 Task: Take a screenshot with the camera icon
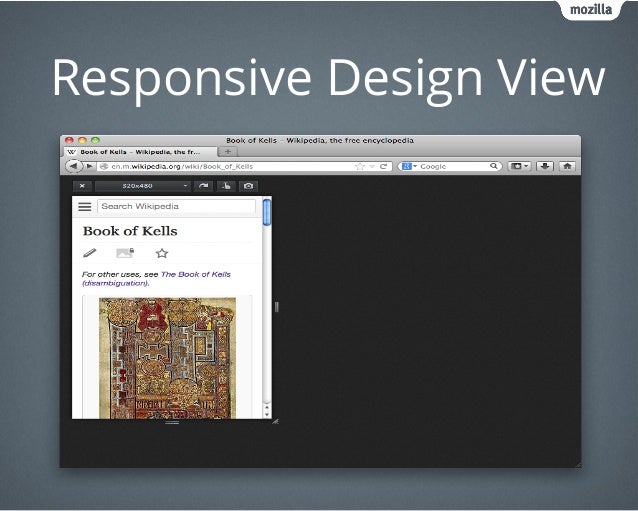[248, 186]
